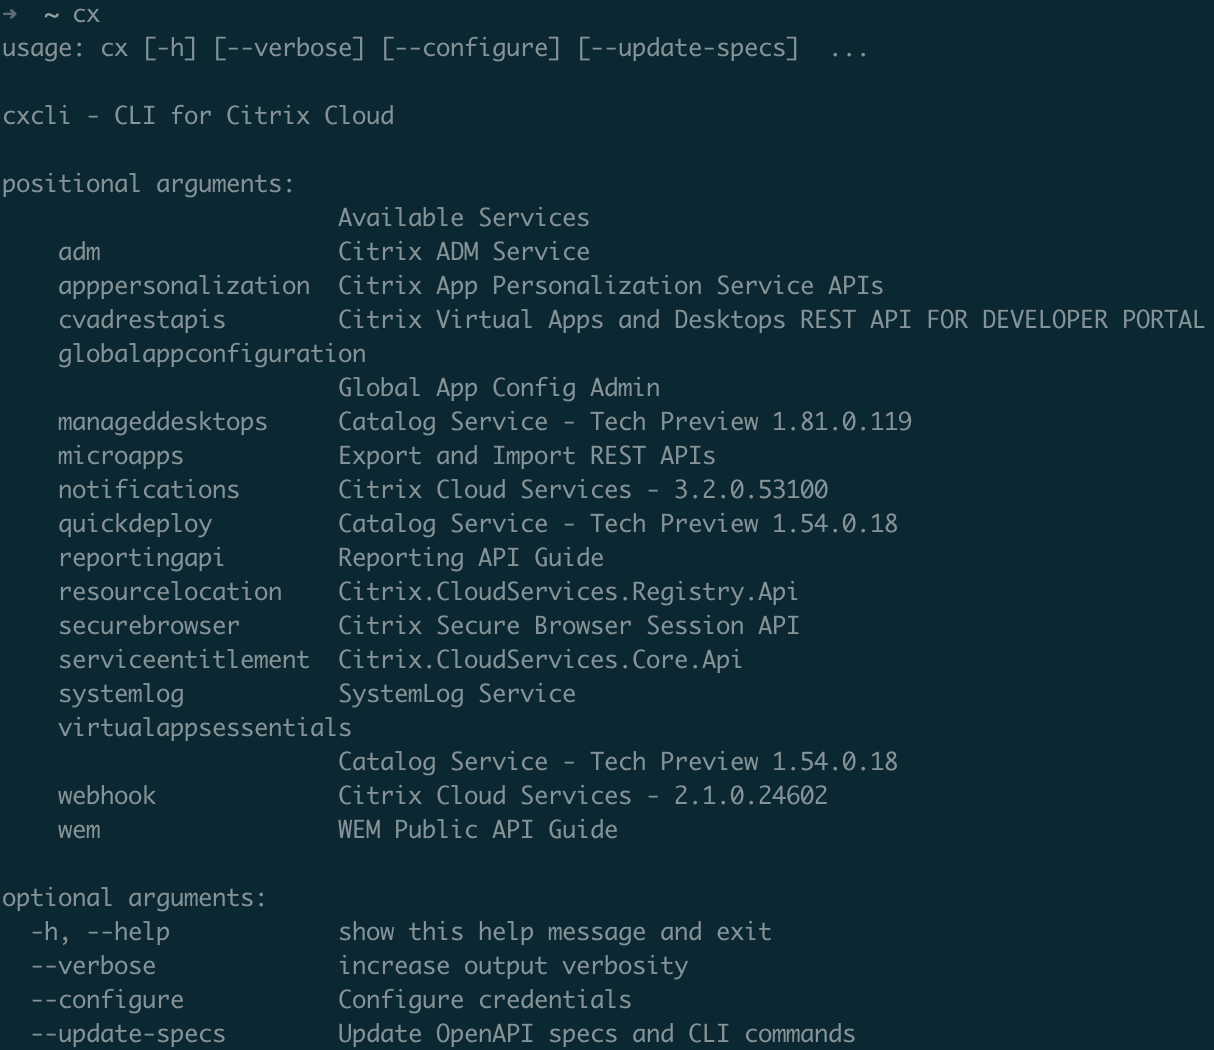Click the 'systemlog' service name

click(x=121, y=694)
